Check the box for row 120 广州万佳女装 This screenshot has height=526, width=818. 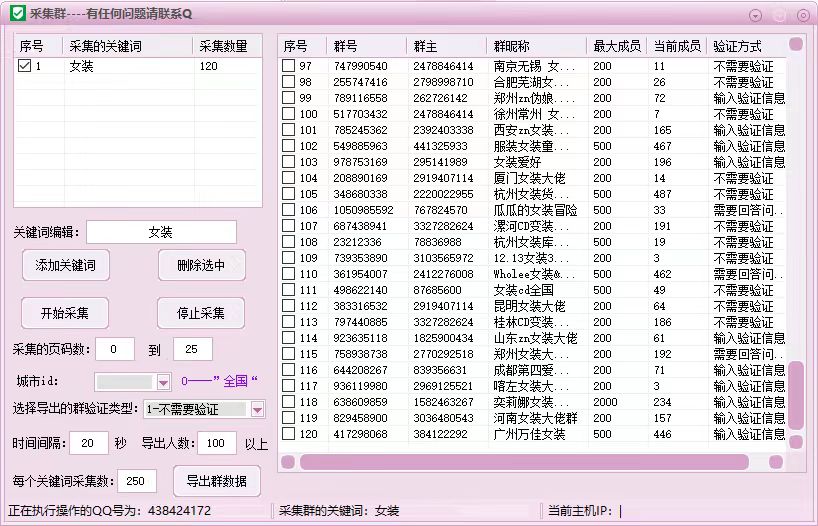pyautogui.click(x=288, y=433)
